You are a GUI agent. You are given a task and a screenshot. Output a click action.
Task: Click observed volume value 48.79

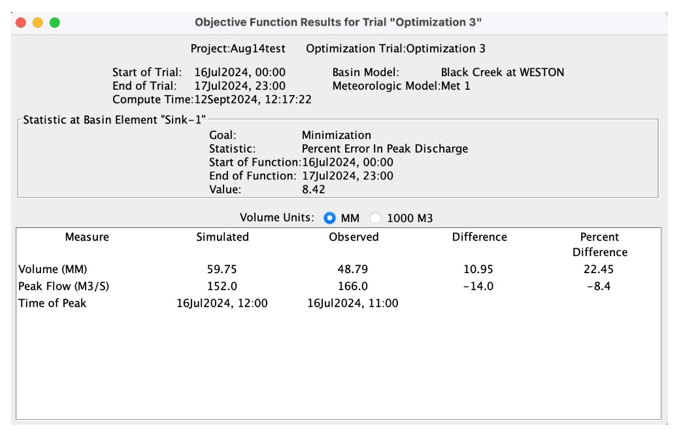click(x=353, y=269)
